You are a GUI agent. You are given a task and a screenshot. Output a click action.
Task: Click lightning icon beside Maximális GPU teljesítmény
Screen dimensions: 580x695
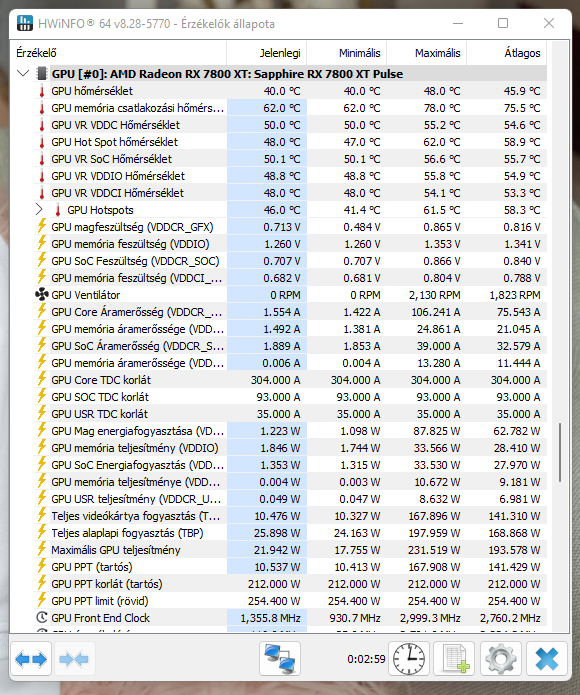[42, 549]
